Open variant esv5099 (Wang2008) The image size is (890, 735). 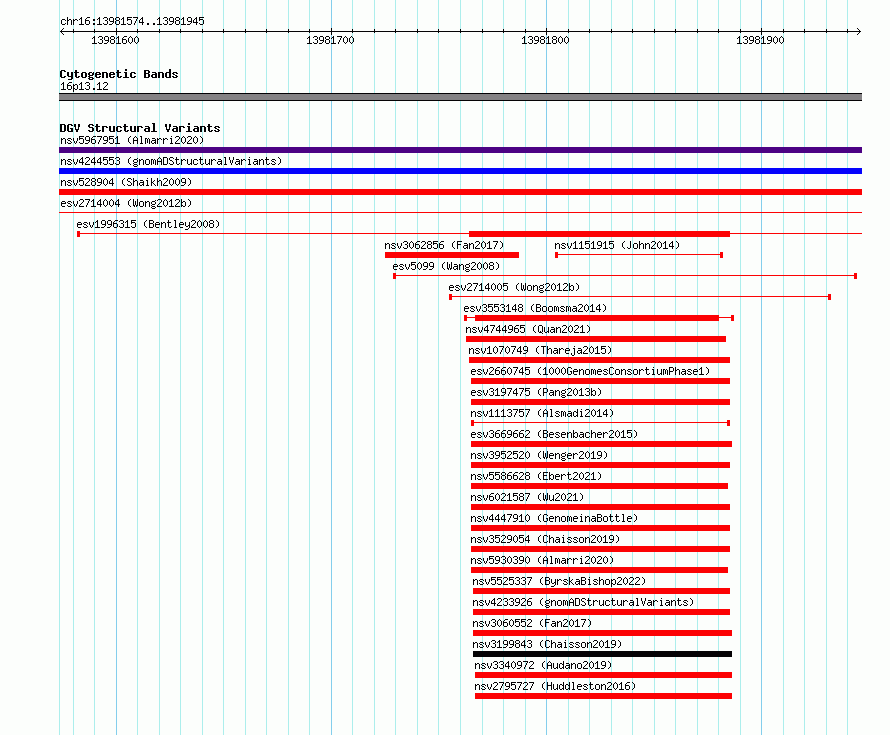(446, 266)
